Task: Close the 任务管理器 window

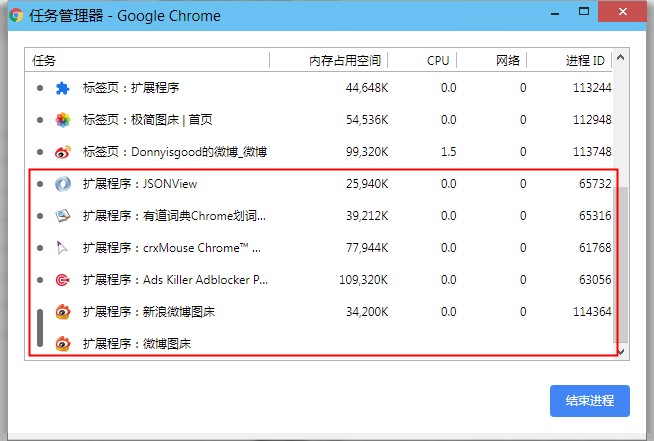Action: coord(622,12)
